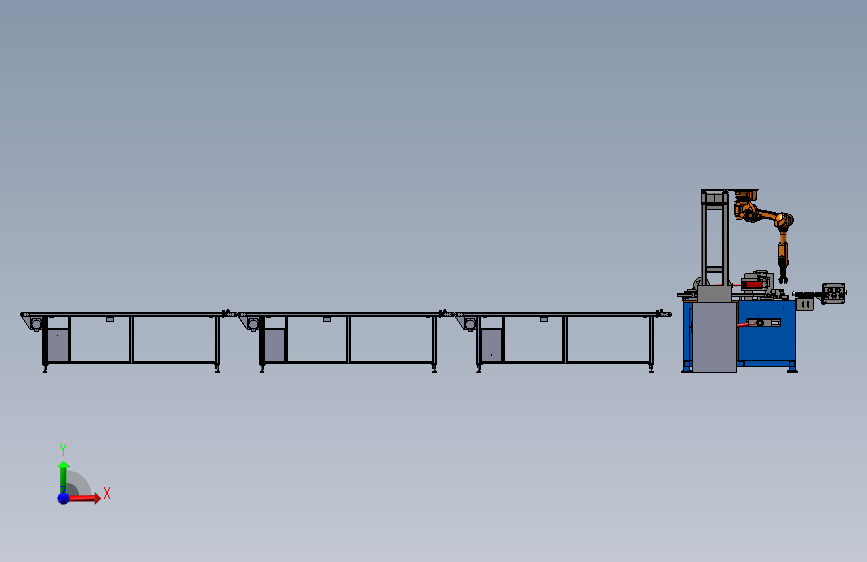Select the middle conveyor table
Viewport: 867px width, 562px height.
coord(346,341)
